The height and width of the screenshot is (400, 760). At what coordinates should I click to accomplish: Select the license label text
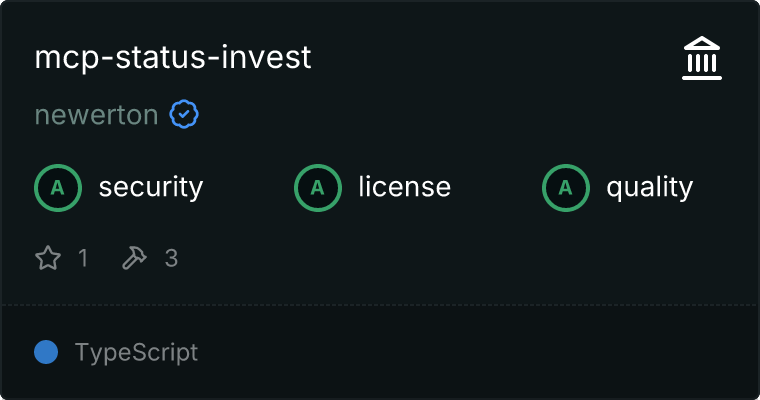[x=404, y=187]
